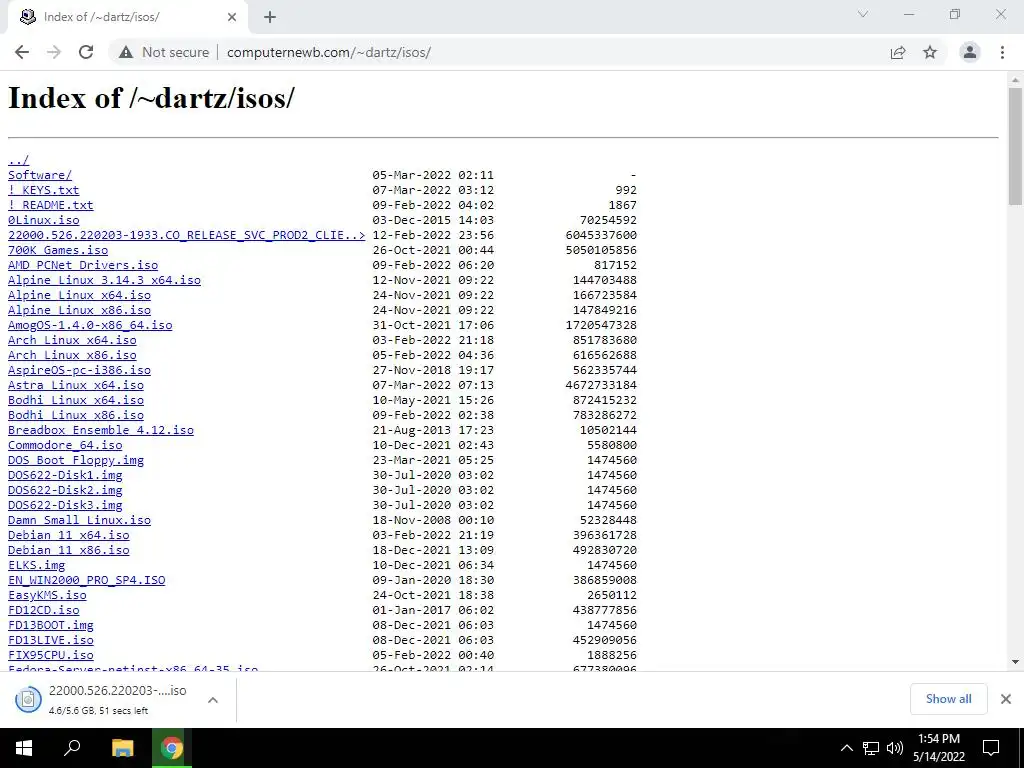The height and width of the screenshot is (768, 1024).
Task: Click Show all downloads button
Action: click(x=948, y=699)
